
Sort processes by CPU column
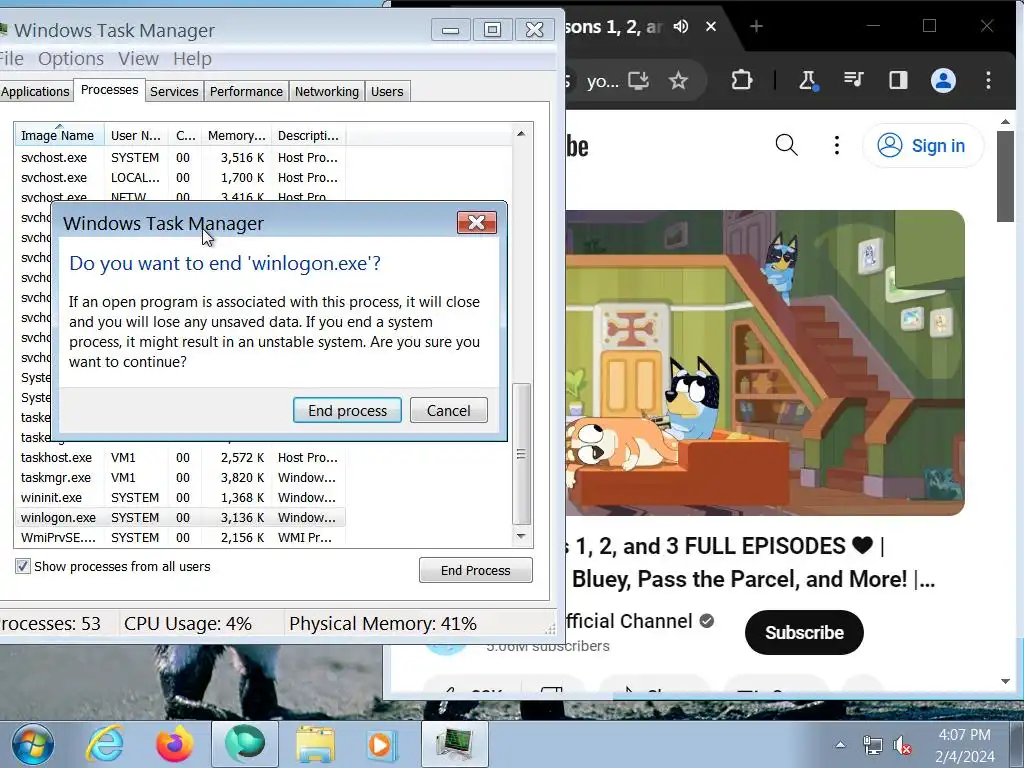click(185, 135)
